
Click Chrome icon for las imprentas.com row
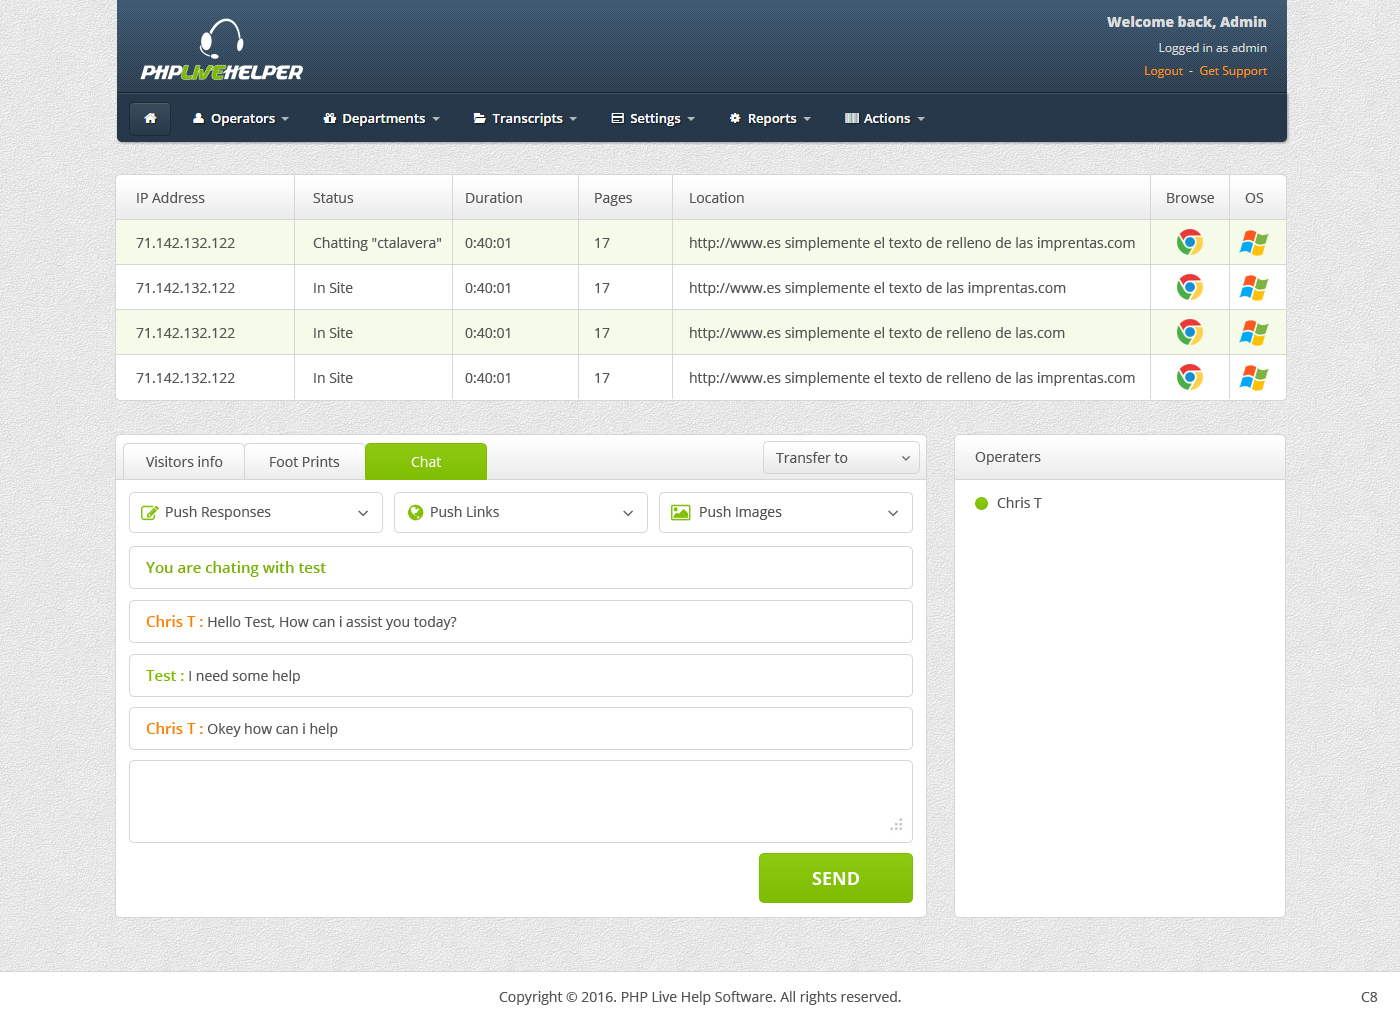(x=1189, y=287)
